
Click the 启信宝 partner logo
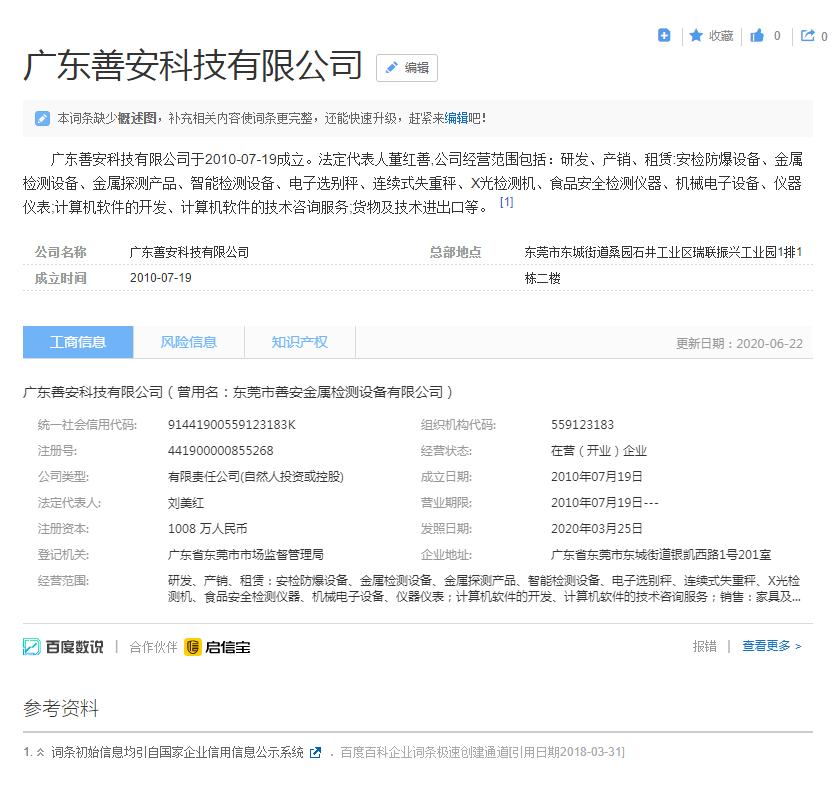(x=217, y=647)
